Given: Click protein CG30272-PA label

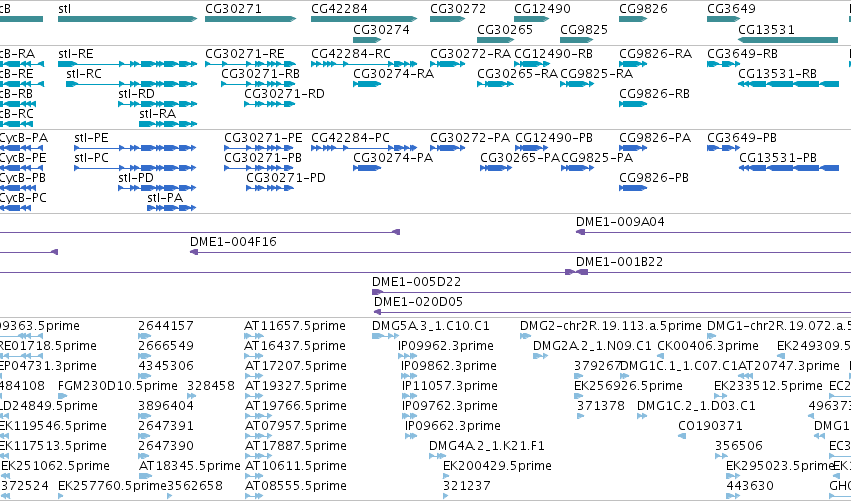Looking at the screenshot, I should click(x=470, y=138).
